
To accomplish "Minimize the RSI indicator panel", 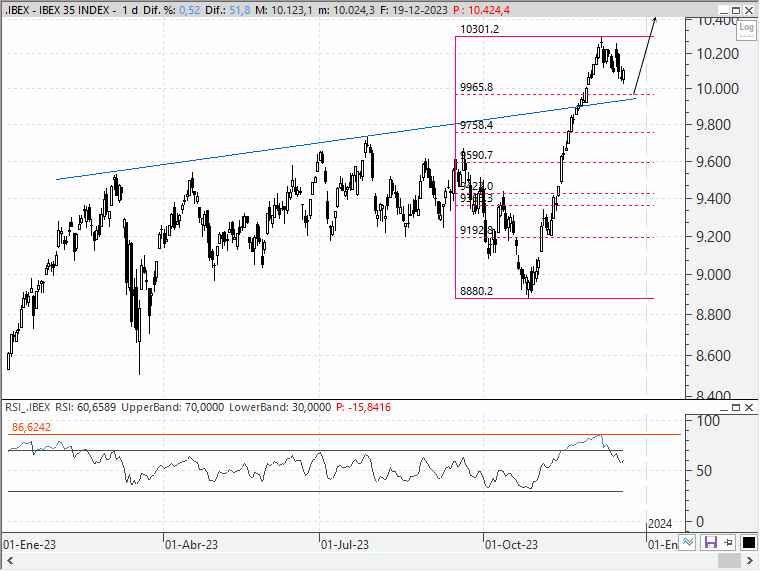I will click(724, 408).
